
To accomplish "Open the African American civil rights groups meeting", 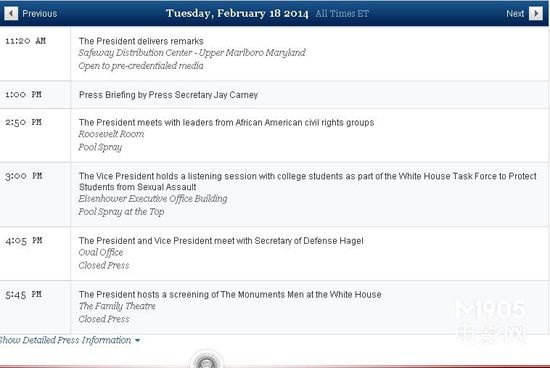I will (x=226, y=122).
